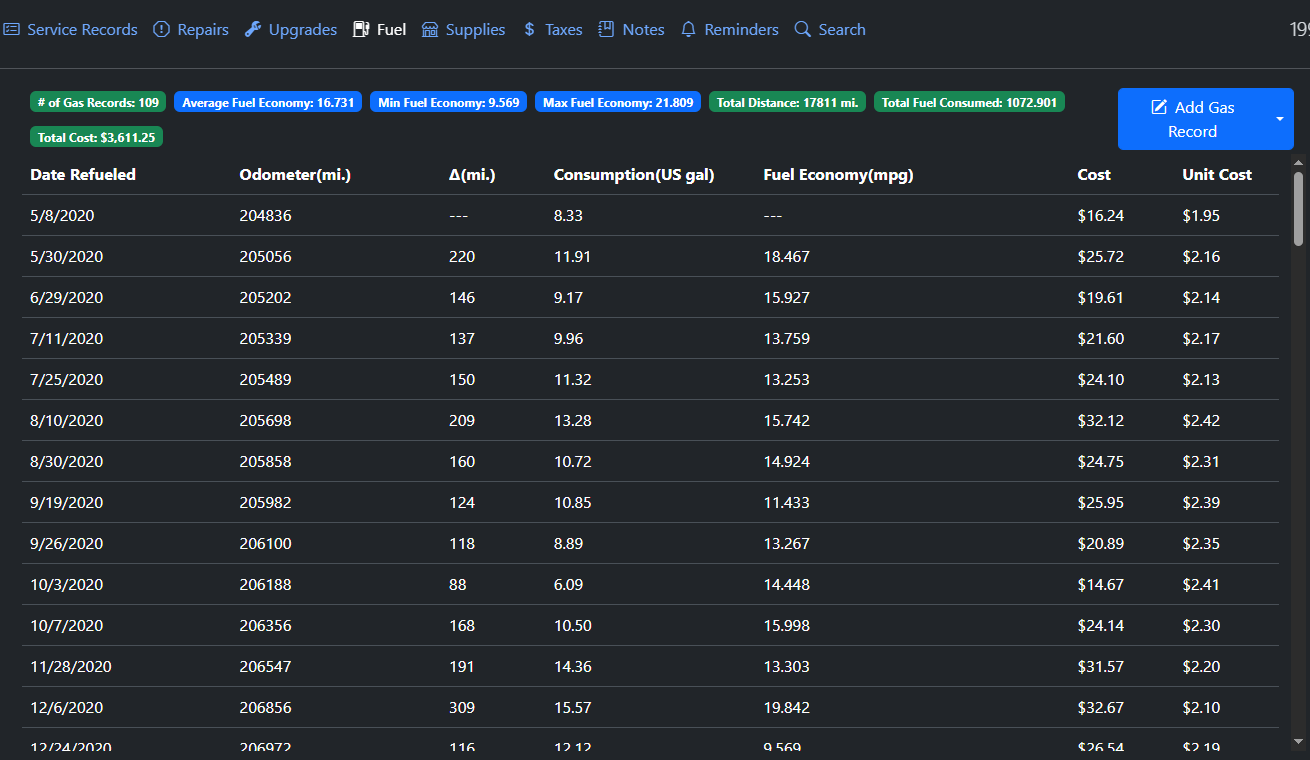The image size is (1310, 760).
Task: Switch to the Upgrades tab
Action: click(x=302, y=30)
